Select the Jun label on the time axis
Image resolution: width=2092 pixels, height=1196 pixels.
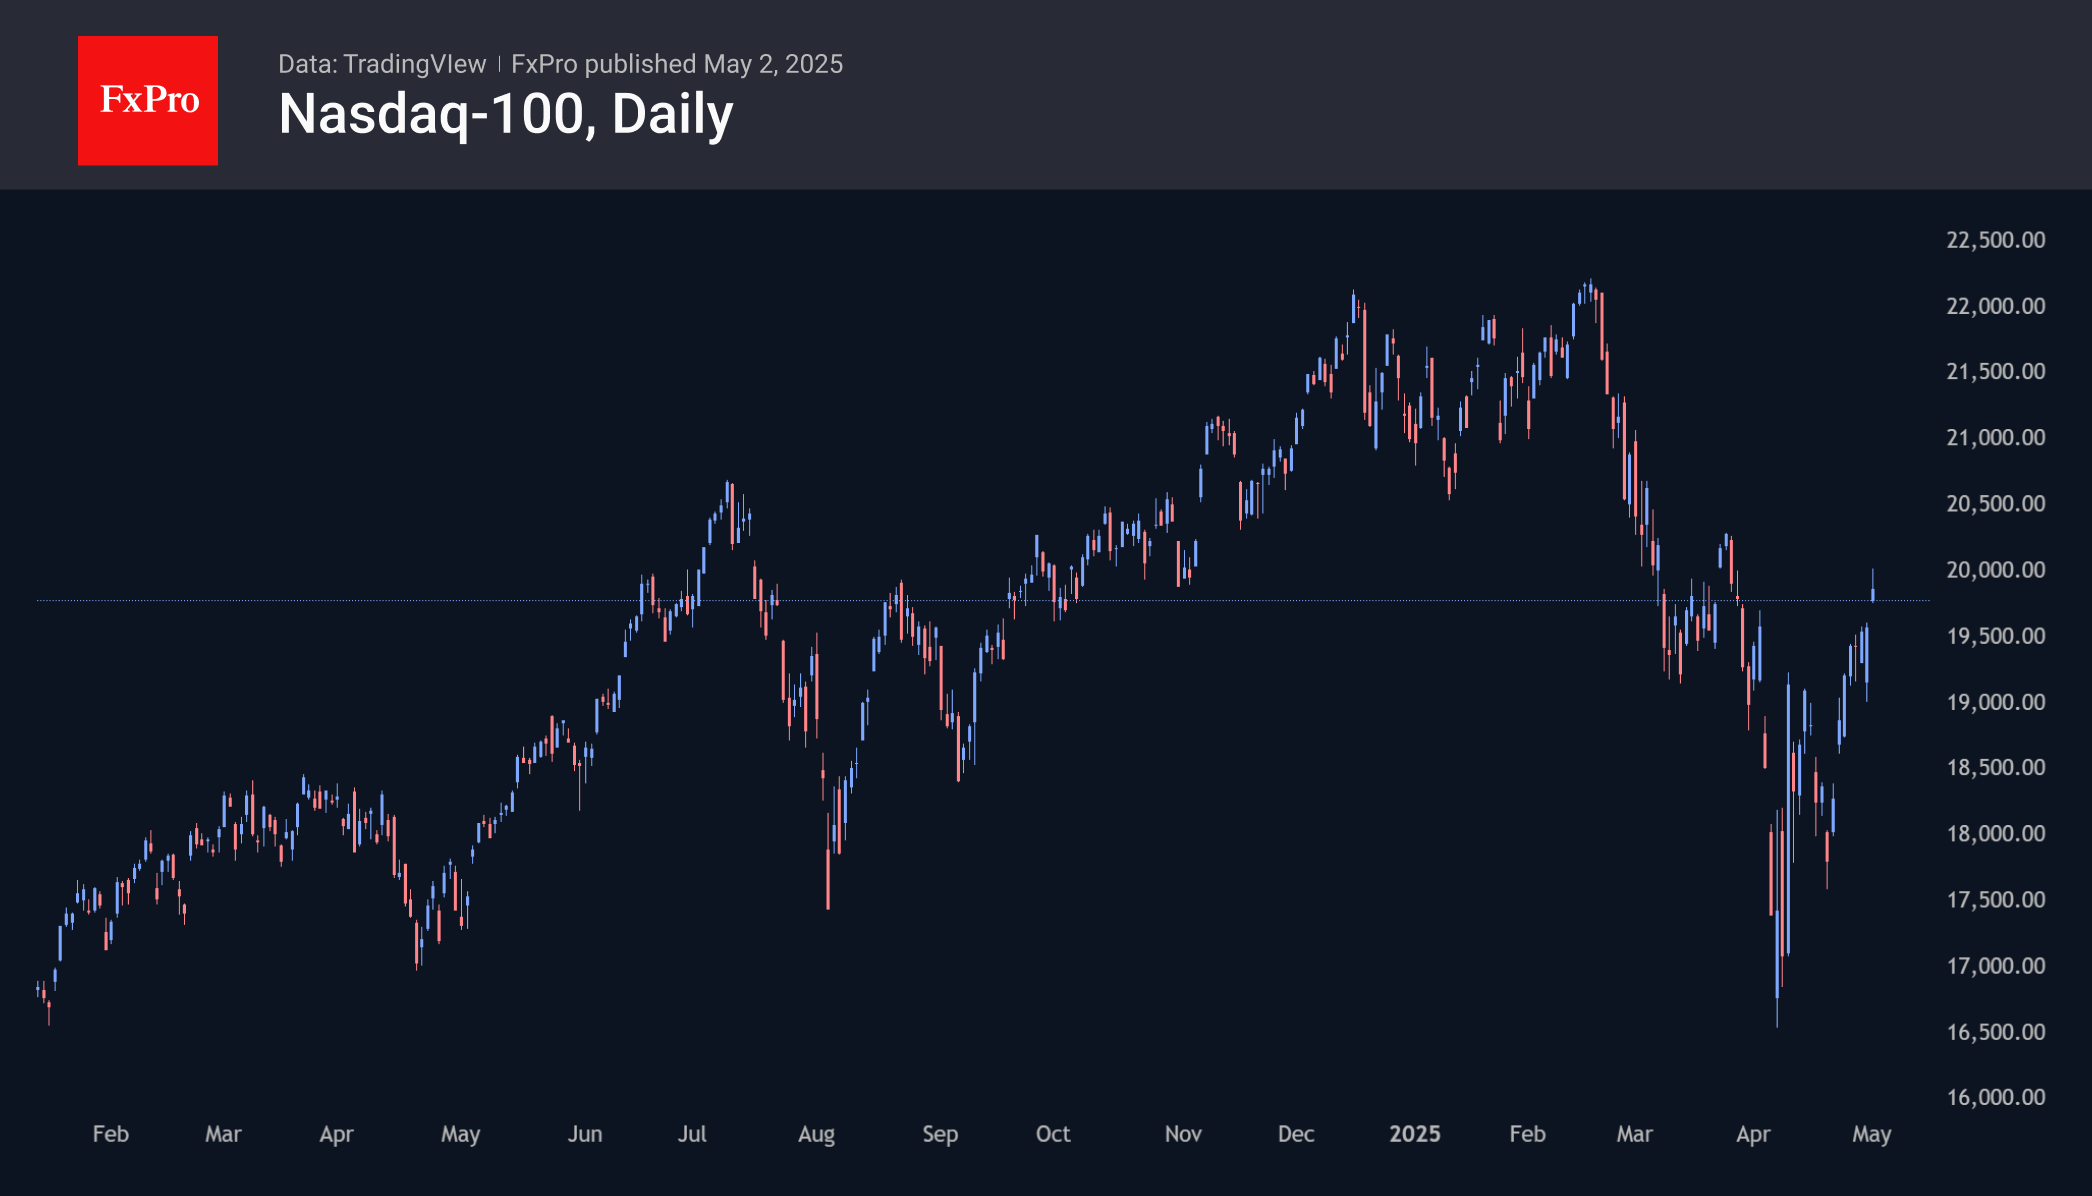585,1134
